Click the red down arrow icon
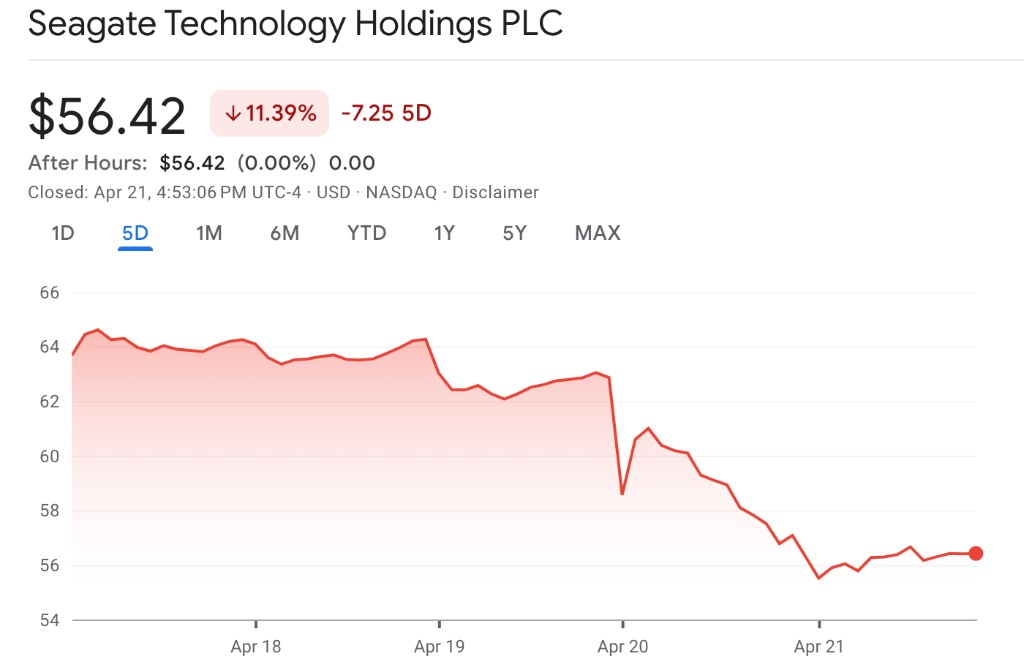Image resolution: width=1024 pixels, height=669 pixels. [x=233, y=114]
